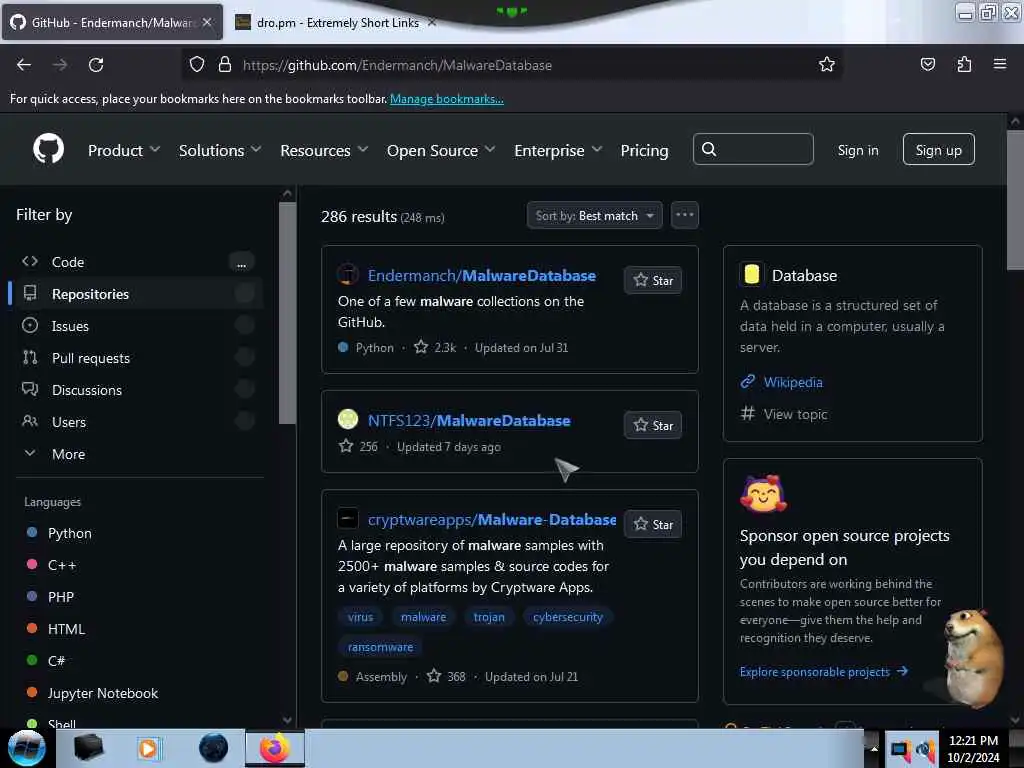1024x768 pixels.
Task: Open the Pricing page
Action: (645, 150)
